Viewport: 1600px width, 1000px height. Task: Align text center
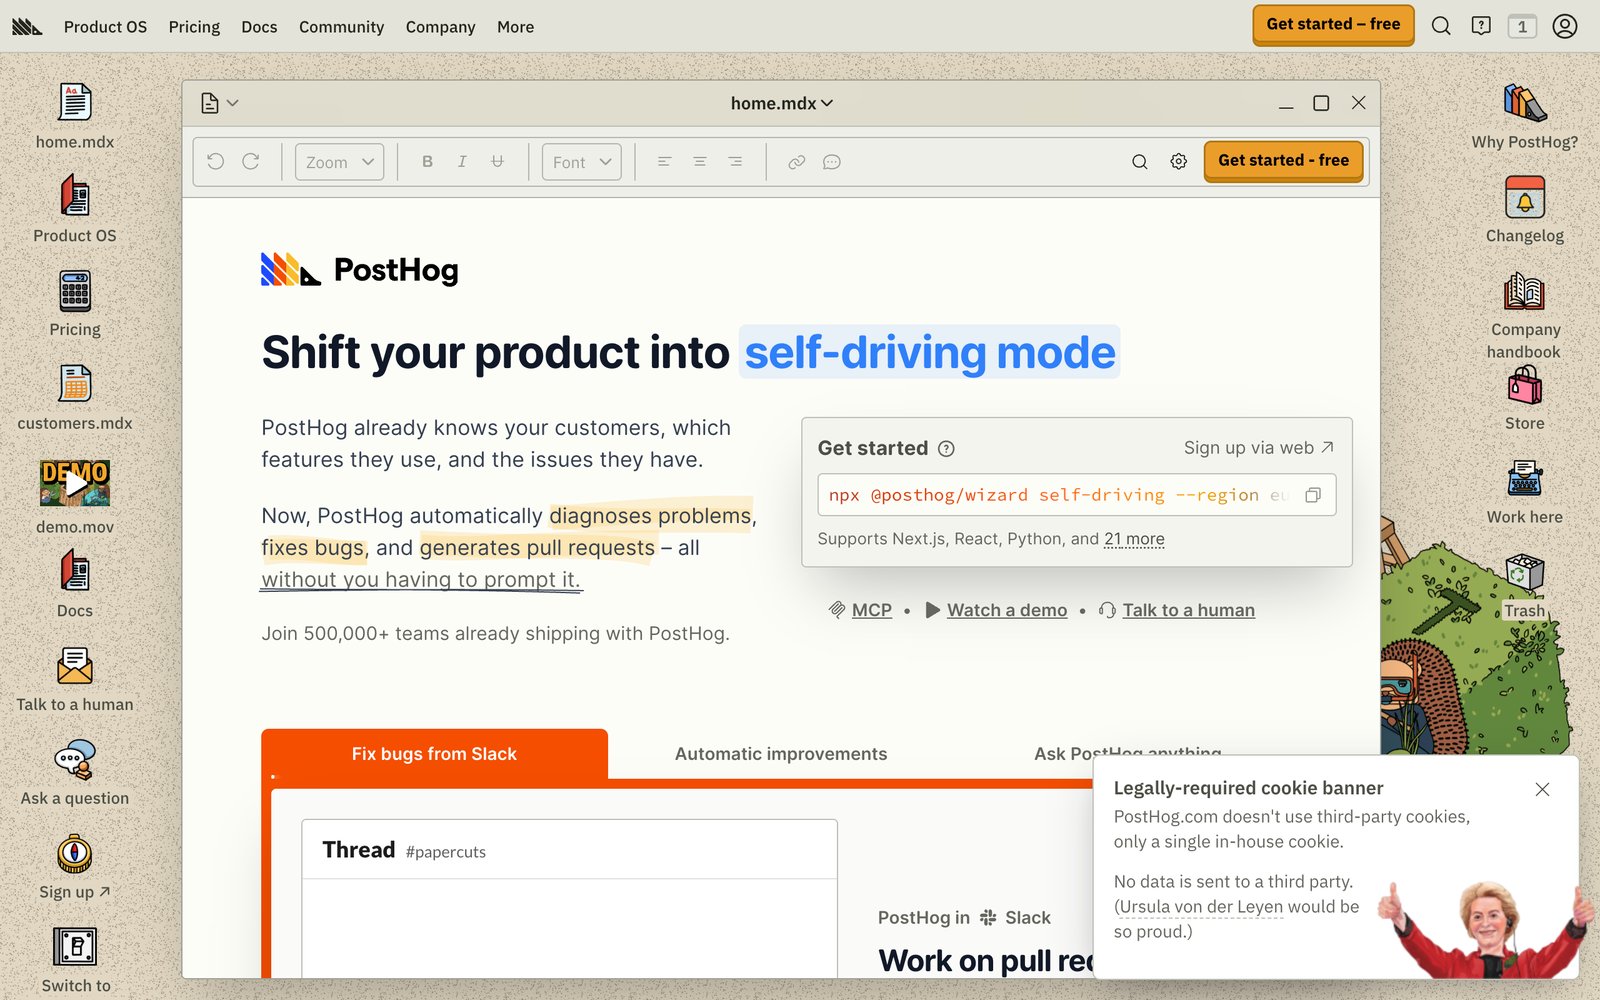(x=700, y=161)
